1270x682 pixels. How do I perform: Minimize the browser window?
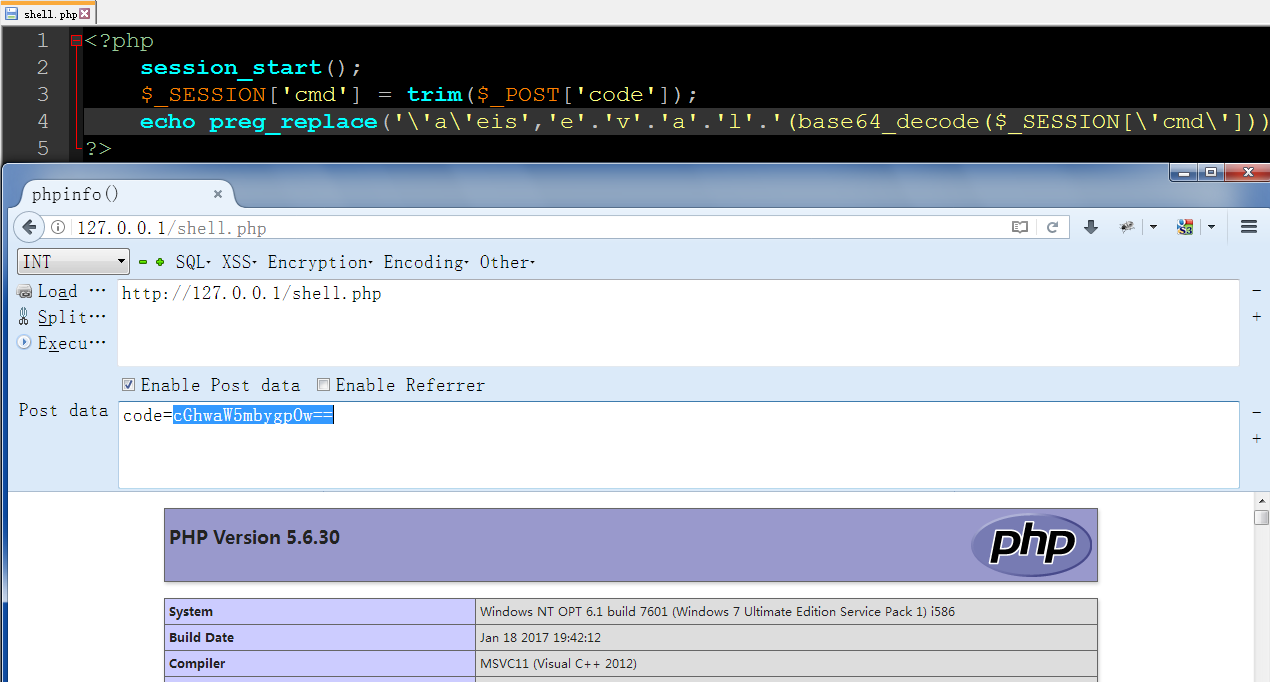1184,172
